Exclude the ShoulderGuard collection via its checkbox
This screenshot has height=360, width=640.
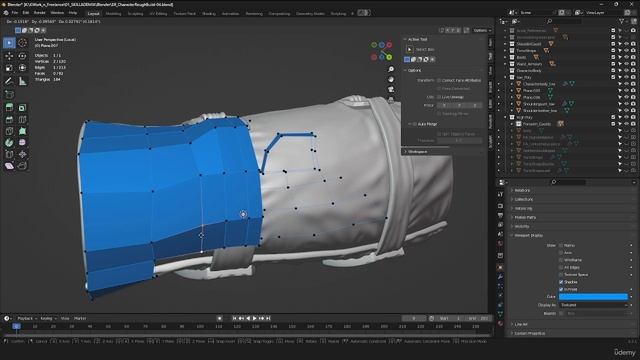[x=613, y=44]
